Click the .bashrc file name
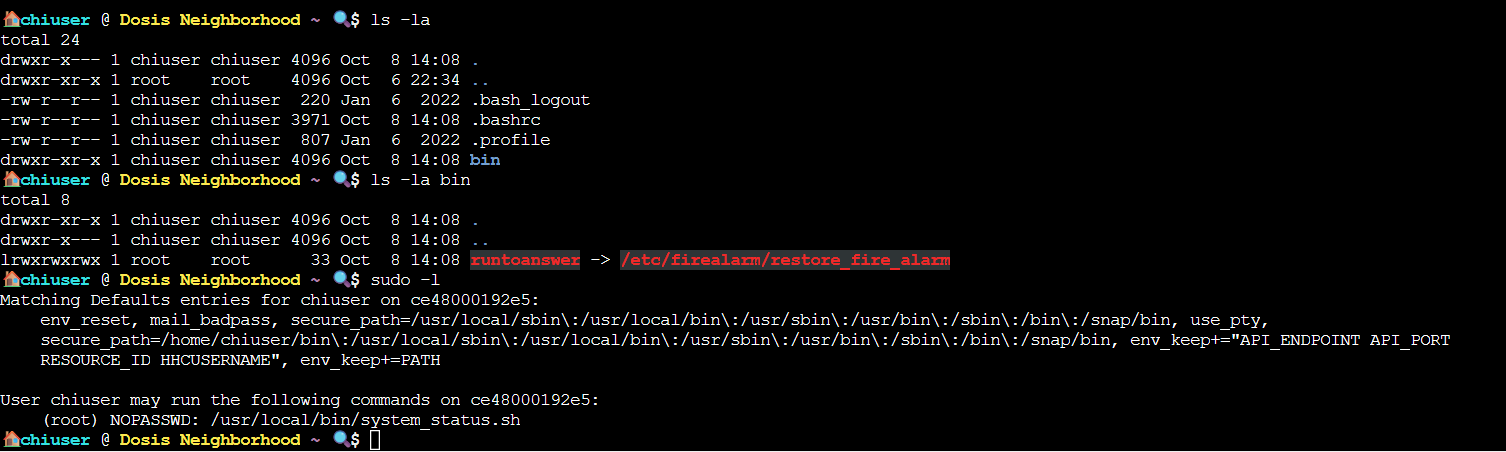Screen dimensions: 1506x452 (x=505, y=120)
